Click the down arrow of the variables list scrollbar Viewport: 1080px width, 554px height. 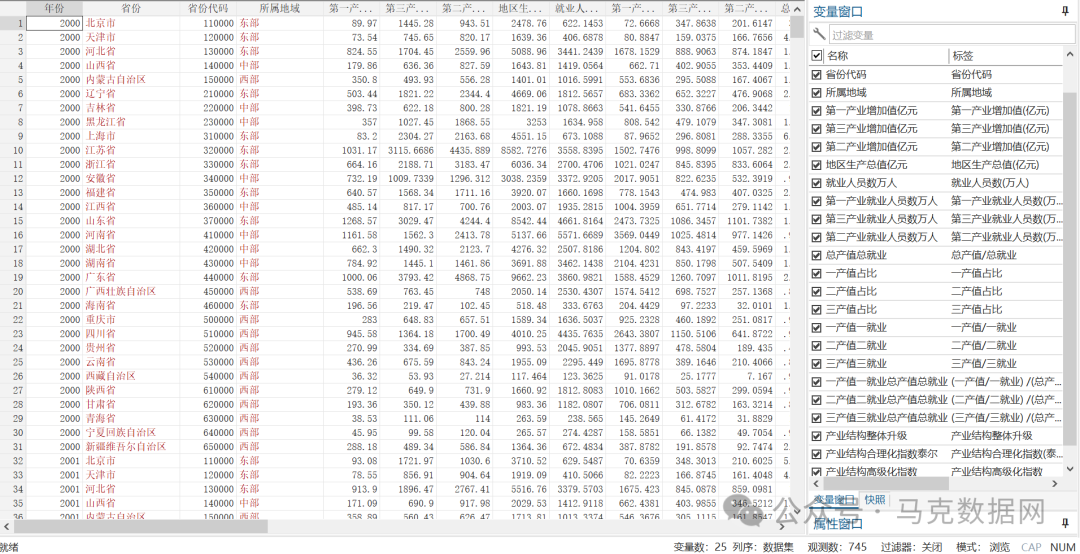(1070, 469)
